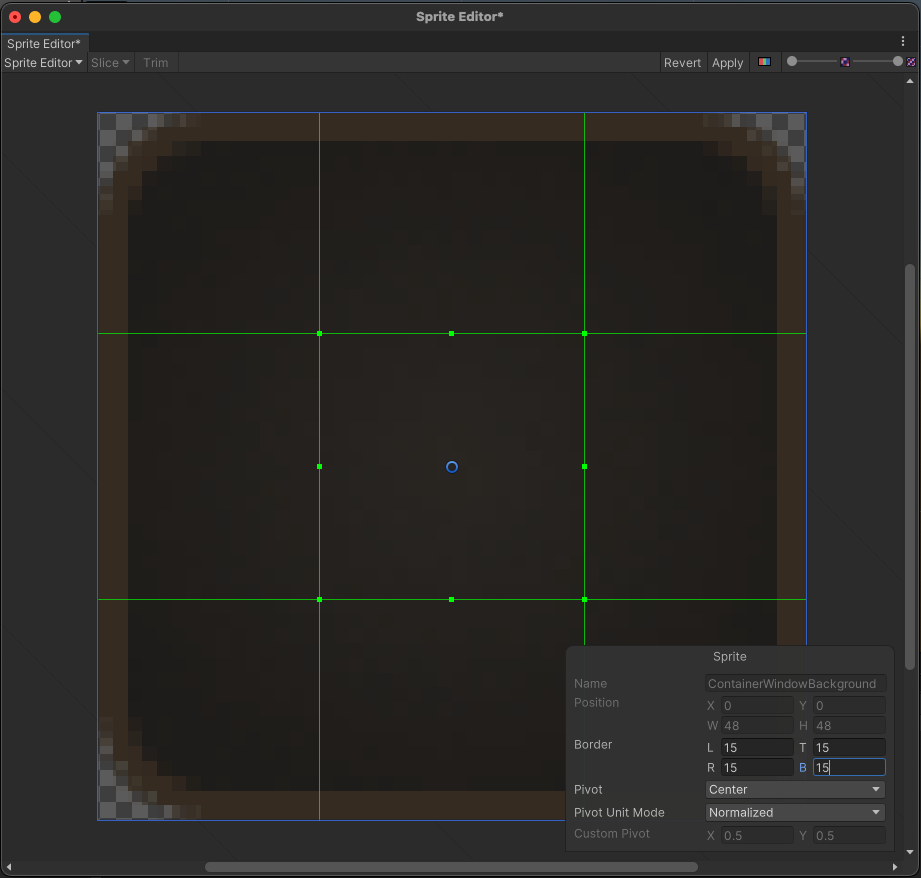Open the Pivot Unit Mode Normalized dropdown
921x878 pixels.
coord(795,813)
